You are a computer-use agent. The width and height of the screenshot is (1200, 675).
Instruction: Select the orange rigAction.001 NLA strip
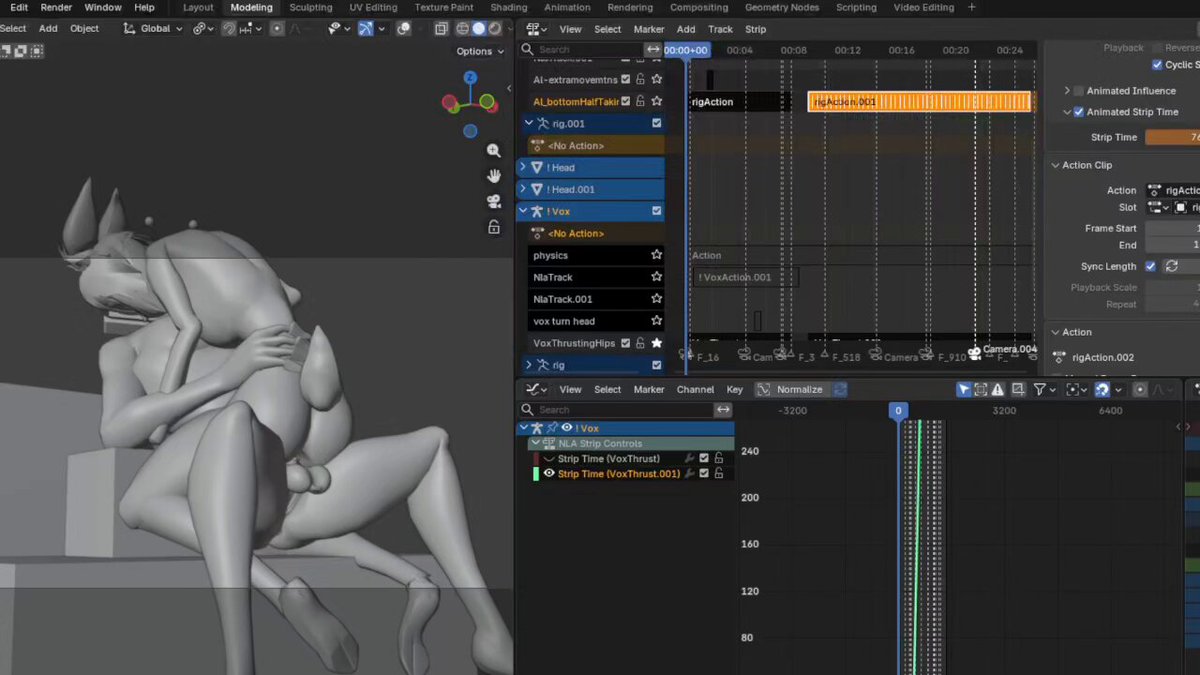(919, 102)
